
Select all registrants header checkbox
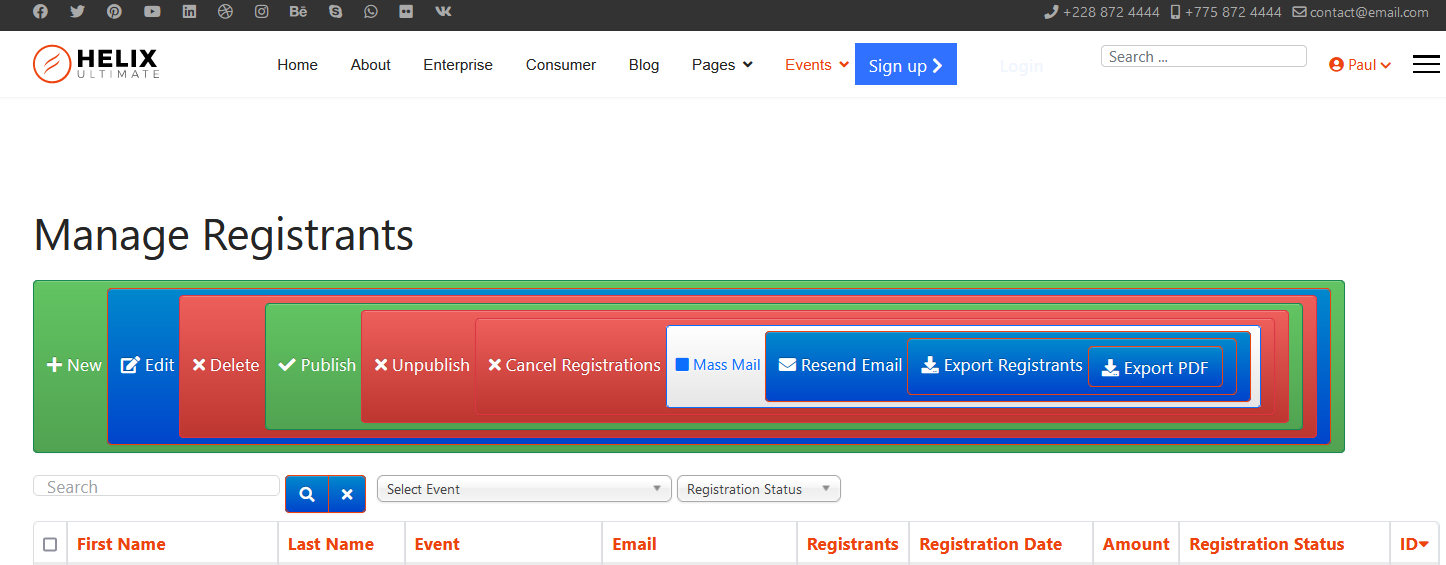[50, 545]
